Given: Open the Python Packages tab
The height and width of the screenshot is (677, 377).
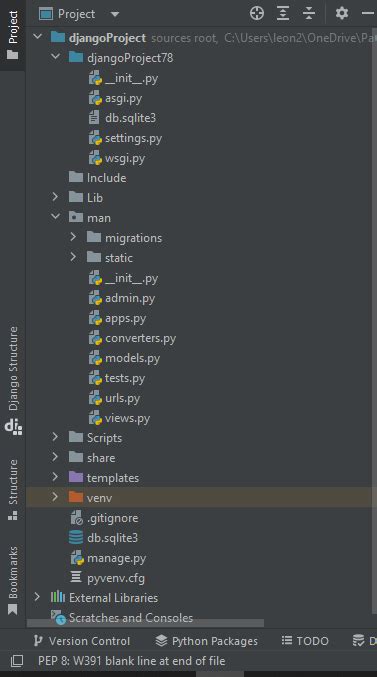Looking at the screenshot, I should coord(206,641).
